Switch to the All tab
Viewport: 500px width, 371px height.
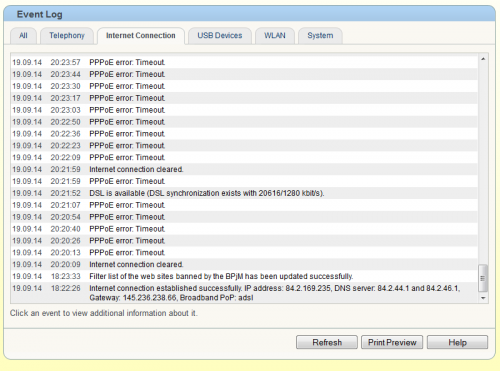click(23, 36)
